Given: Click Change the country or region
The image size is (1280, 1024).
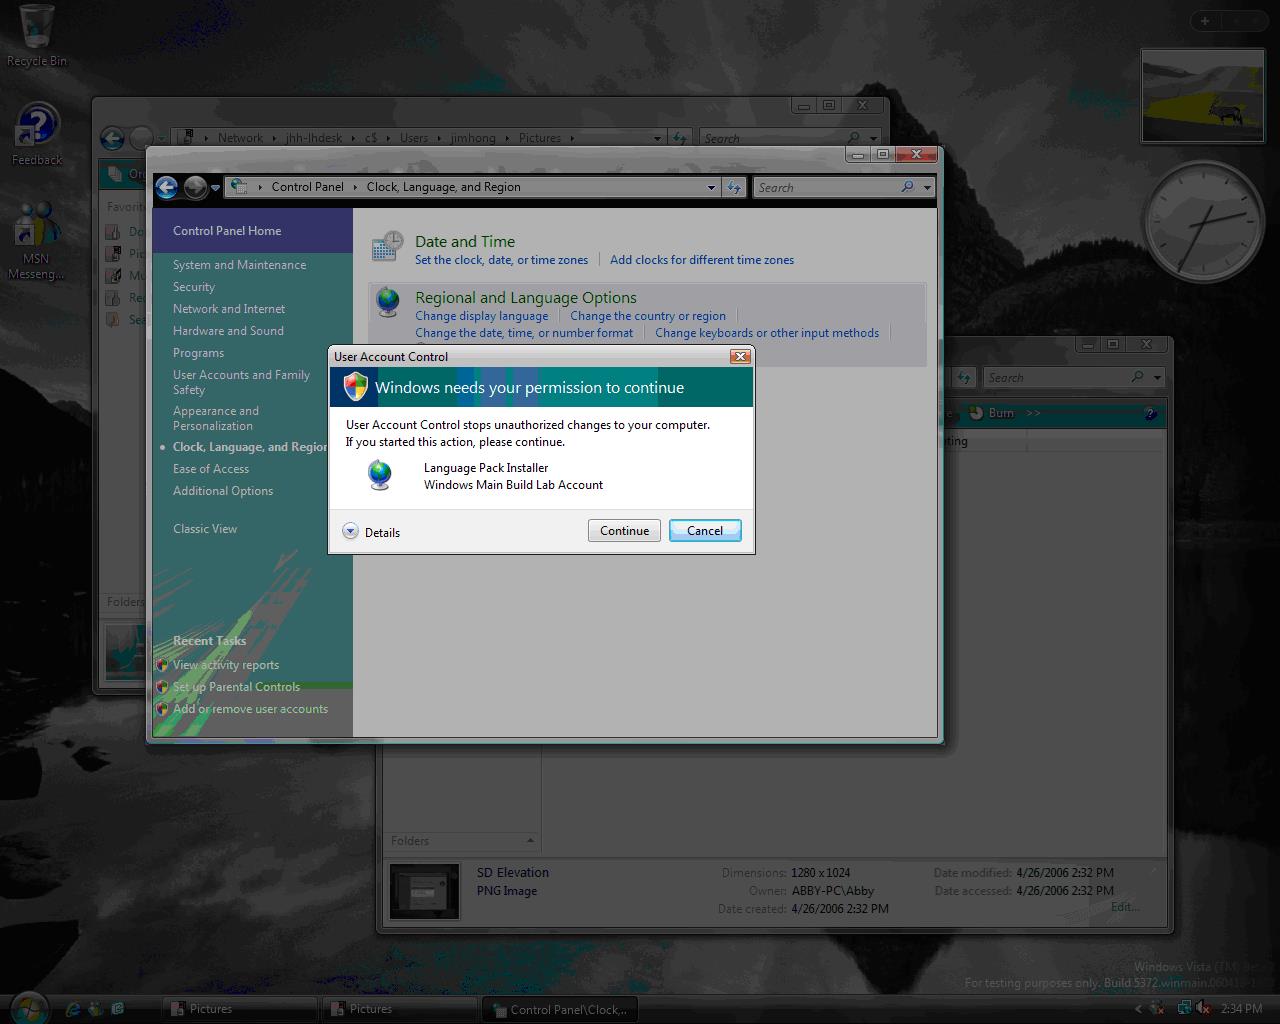Looking at the screenshot, I should (x=648, y=316).
